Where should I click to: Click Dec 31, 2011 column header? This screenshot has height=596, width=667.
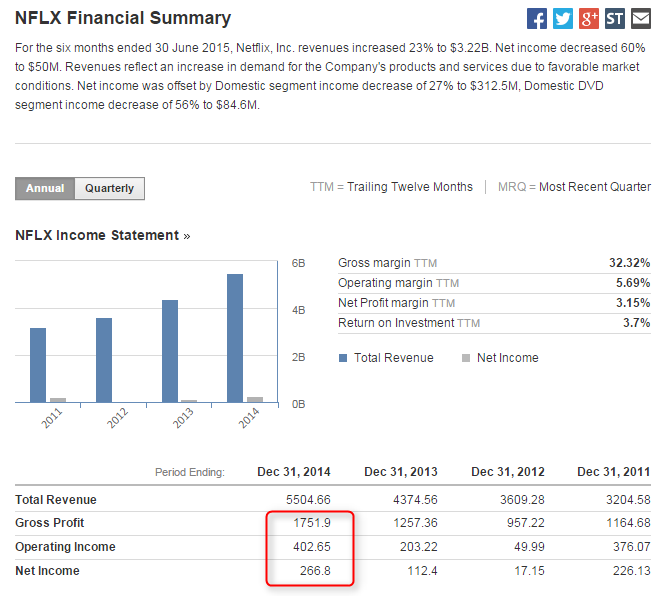(x=614, y=472)
